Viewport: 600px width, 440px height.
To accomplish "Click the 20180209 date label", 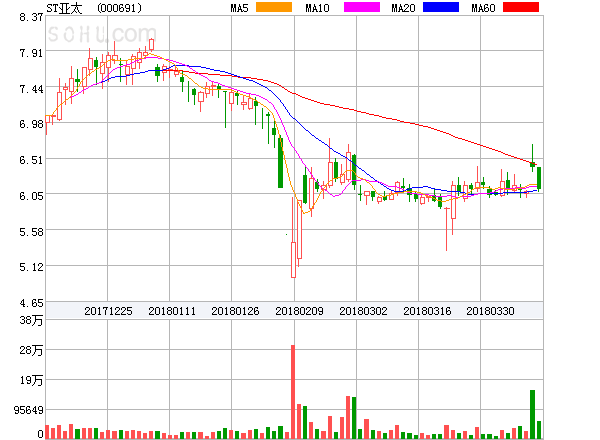I will (299, 311).
